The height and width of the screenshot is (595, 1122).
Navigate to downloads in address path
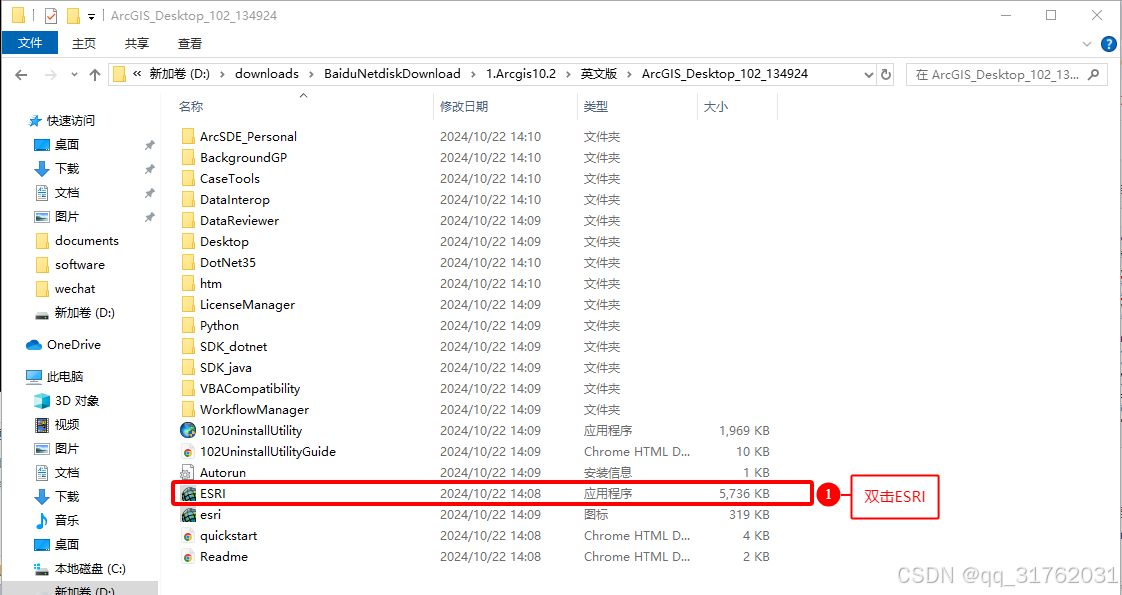coord(267,74)
